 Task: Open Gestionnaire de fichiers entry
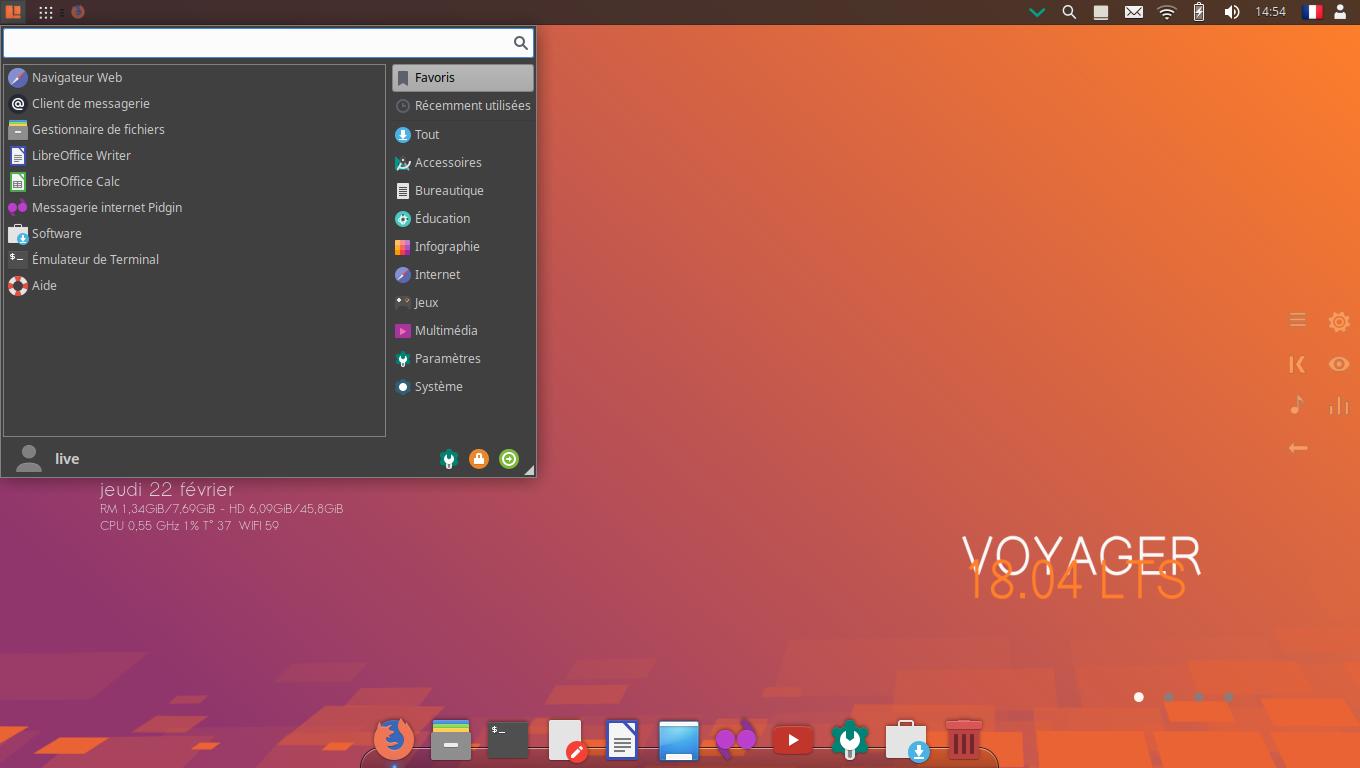point(195,129)
